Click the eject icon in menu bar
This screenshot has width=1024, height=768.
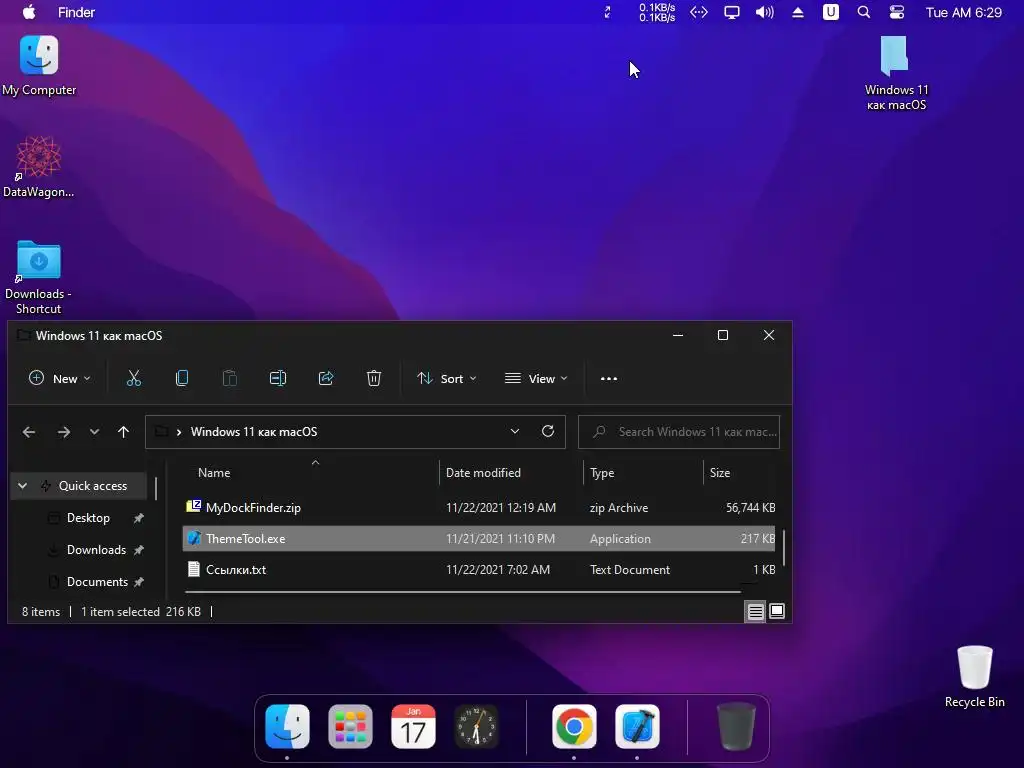pos(797,12)
